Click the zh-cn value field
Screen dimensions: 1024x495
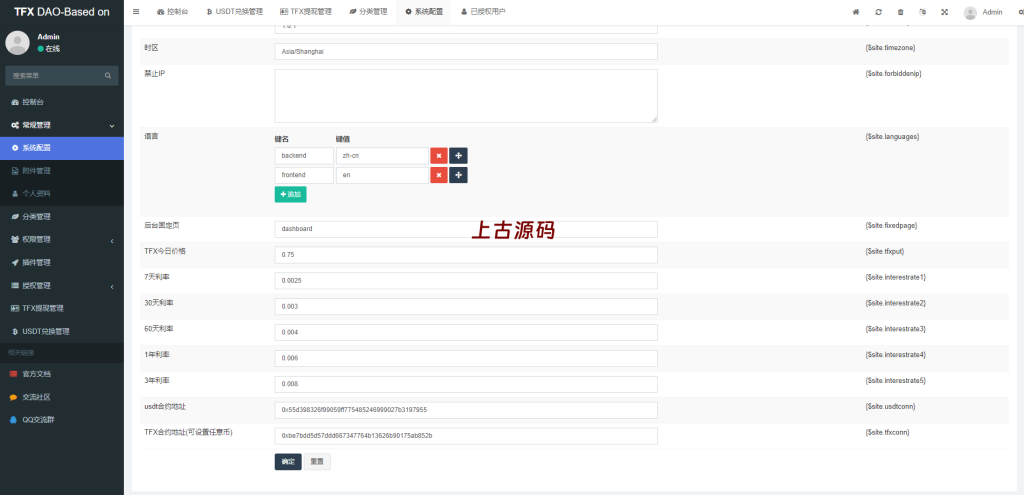coord(382,156)
